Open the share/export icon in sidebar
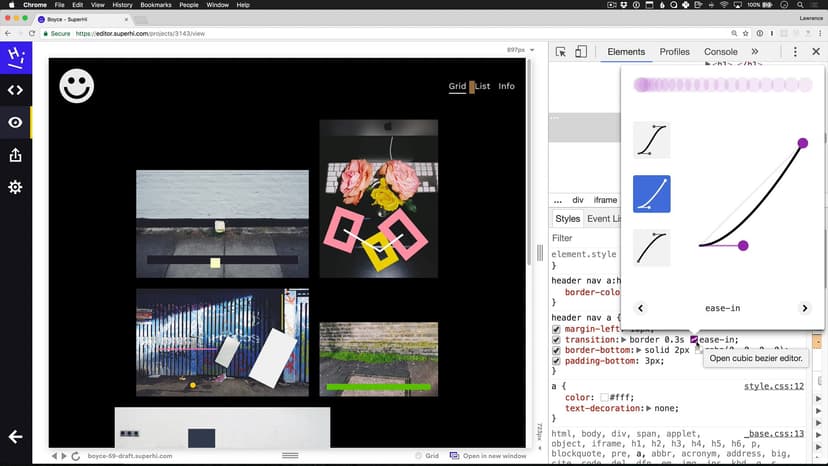Screen dimensions: 828x466 coord(15,155)
